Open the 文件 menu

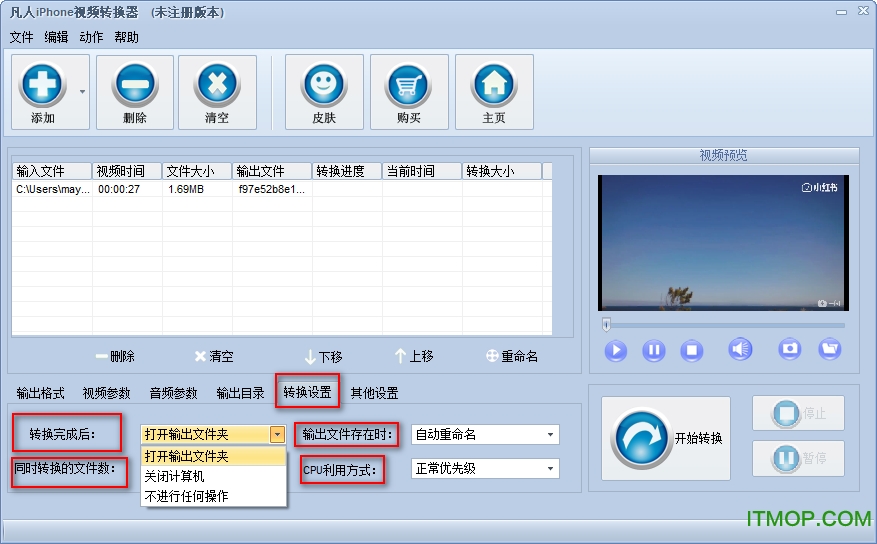tap(21, 37)
